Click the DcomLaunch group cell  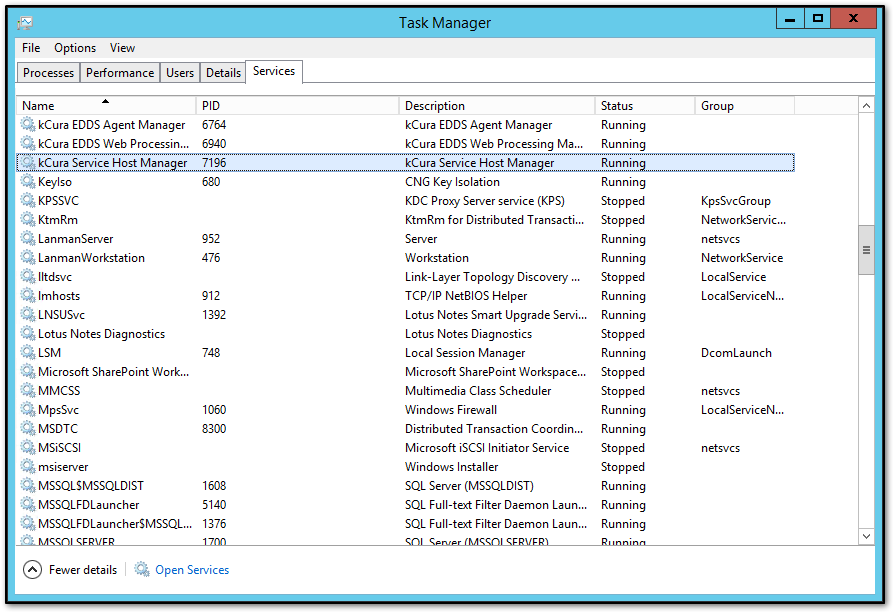click(x=736, y=353)
